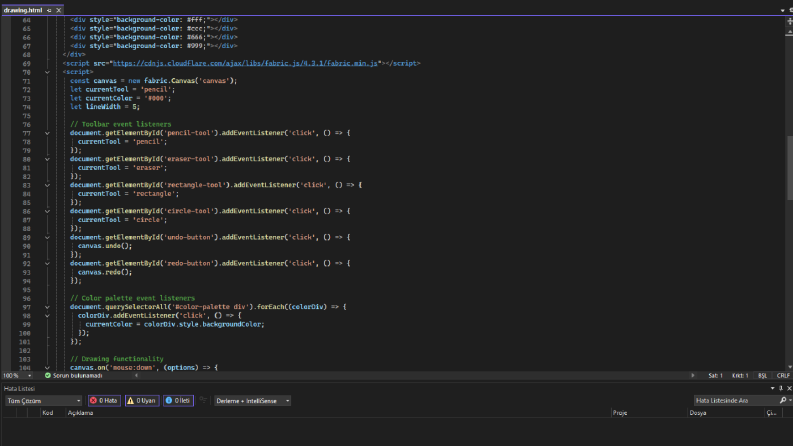
Task: Collapse the redo-button listener at line 92
Action: click(47, 263)
